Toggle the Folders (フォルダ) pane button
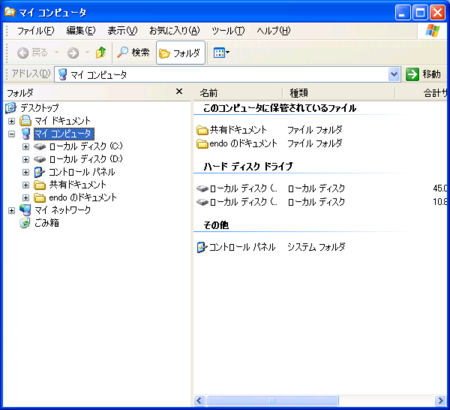 pos(180,53)
